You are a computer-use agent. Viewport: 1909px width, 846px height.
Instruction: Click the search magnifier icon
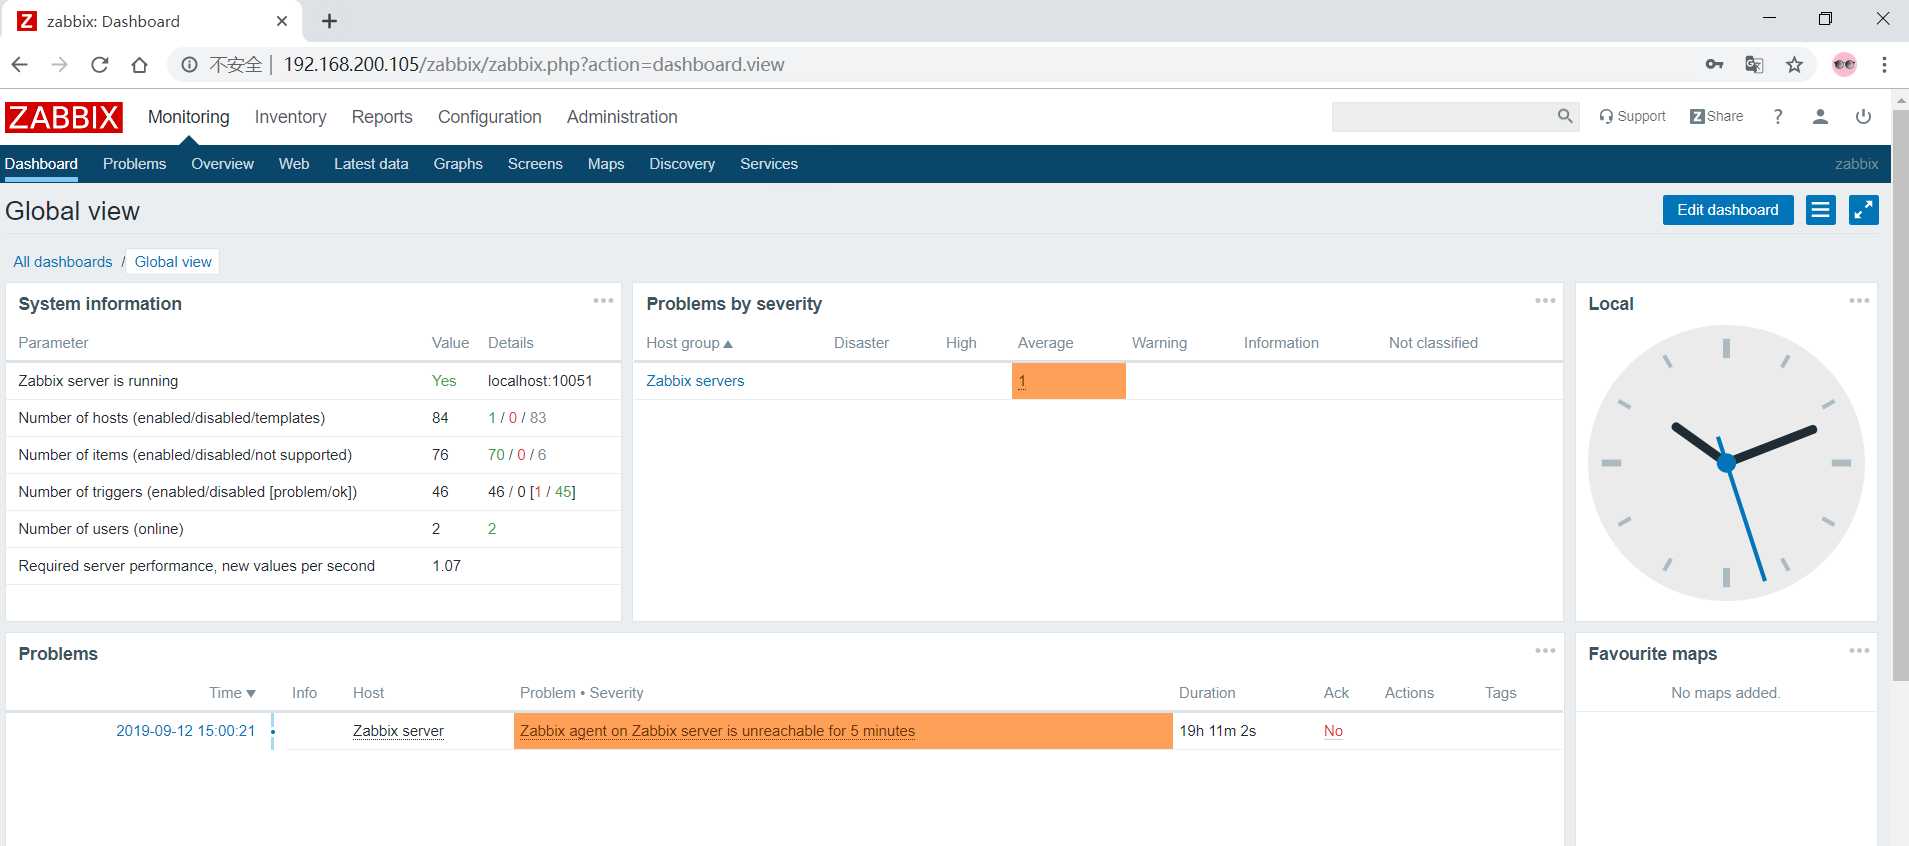coord(1565,117)
